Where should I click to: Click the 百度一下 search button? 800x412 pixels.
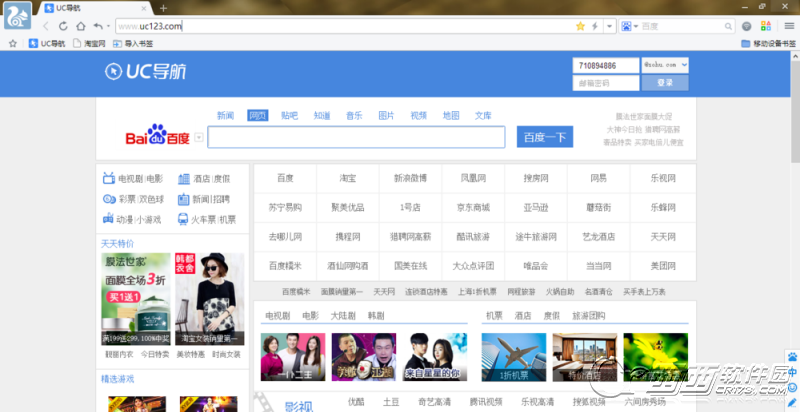(545, 137)
